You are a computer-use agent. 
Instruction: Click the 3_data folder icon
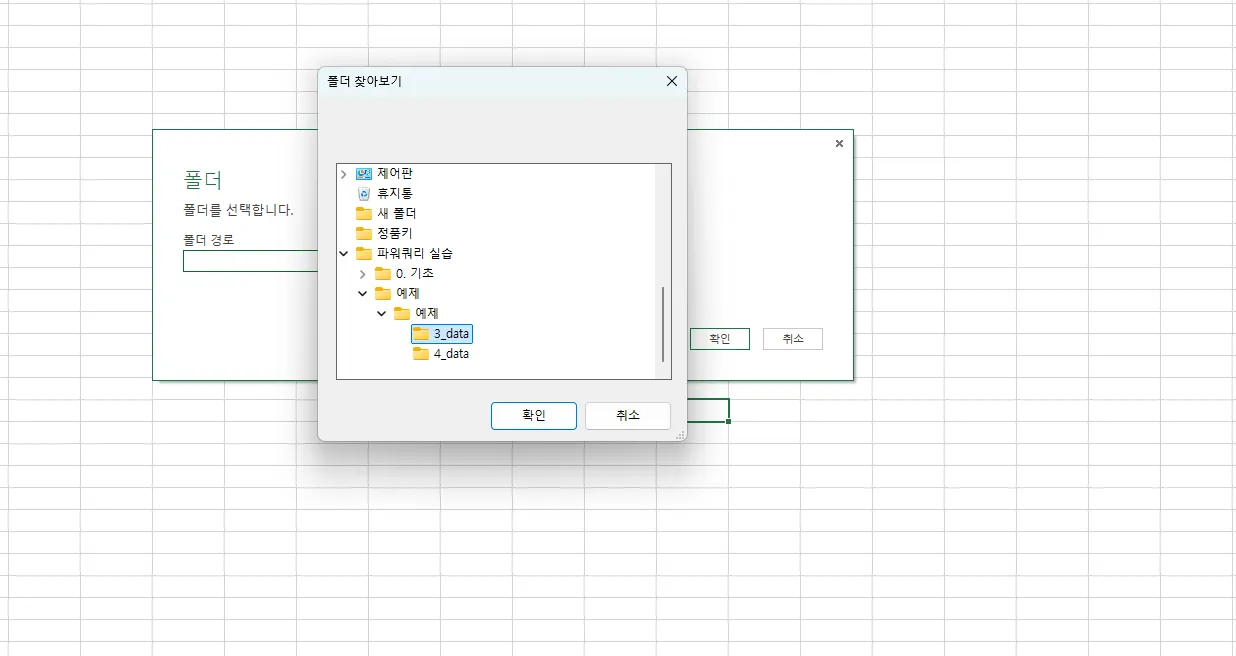tap(419, 334)
